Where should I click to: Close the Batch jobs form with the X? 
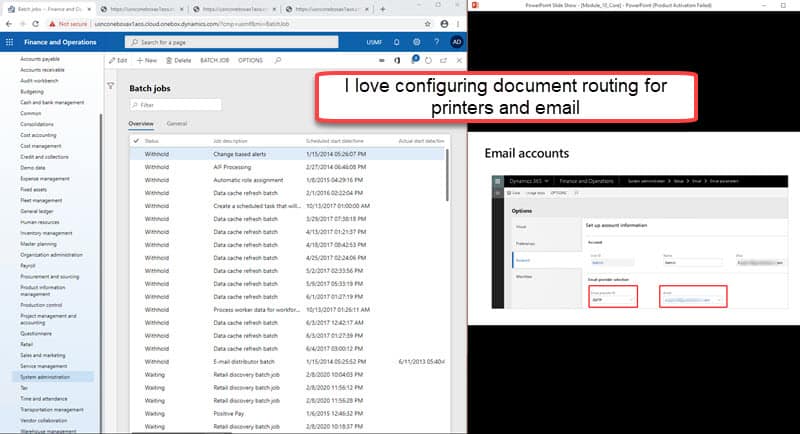pyautogui.click(x=459, y=60)
